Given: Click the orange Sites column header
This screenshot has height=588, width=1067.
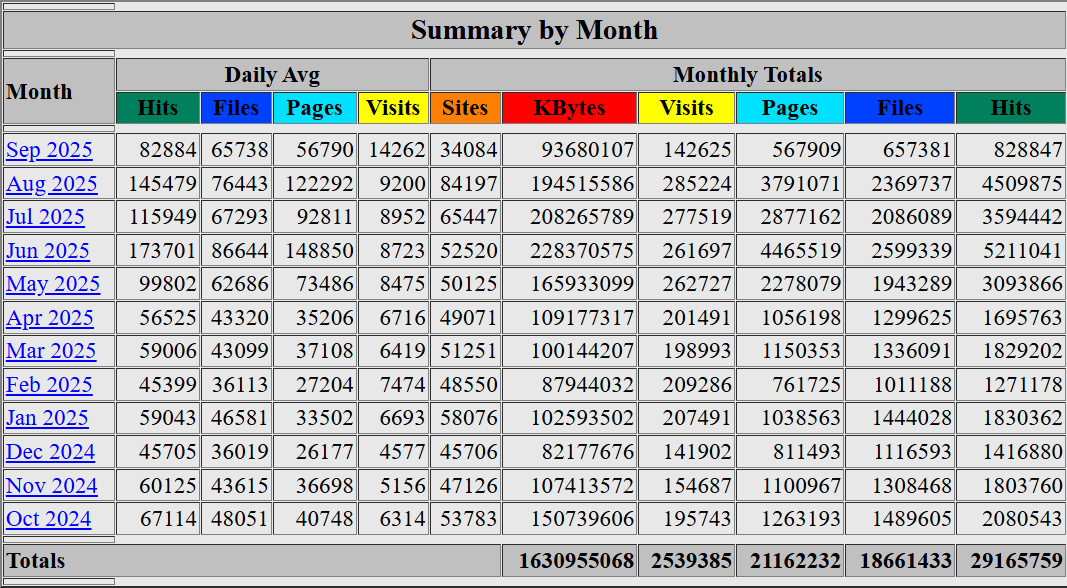Looking at the screenshot, I should tap(465, 108).
